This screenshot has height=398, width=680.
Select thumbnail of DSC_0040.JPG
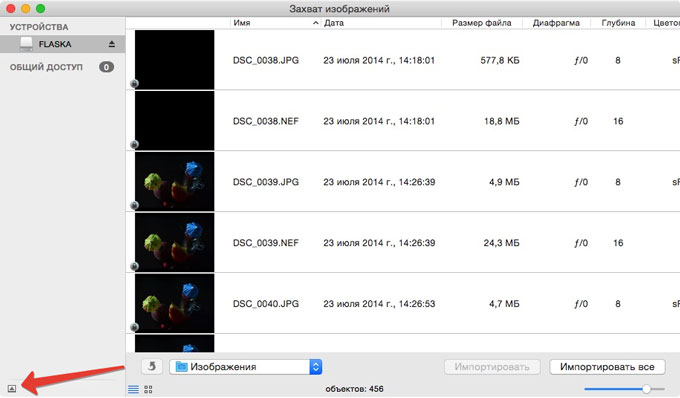[174, 303]
